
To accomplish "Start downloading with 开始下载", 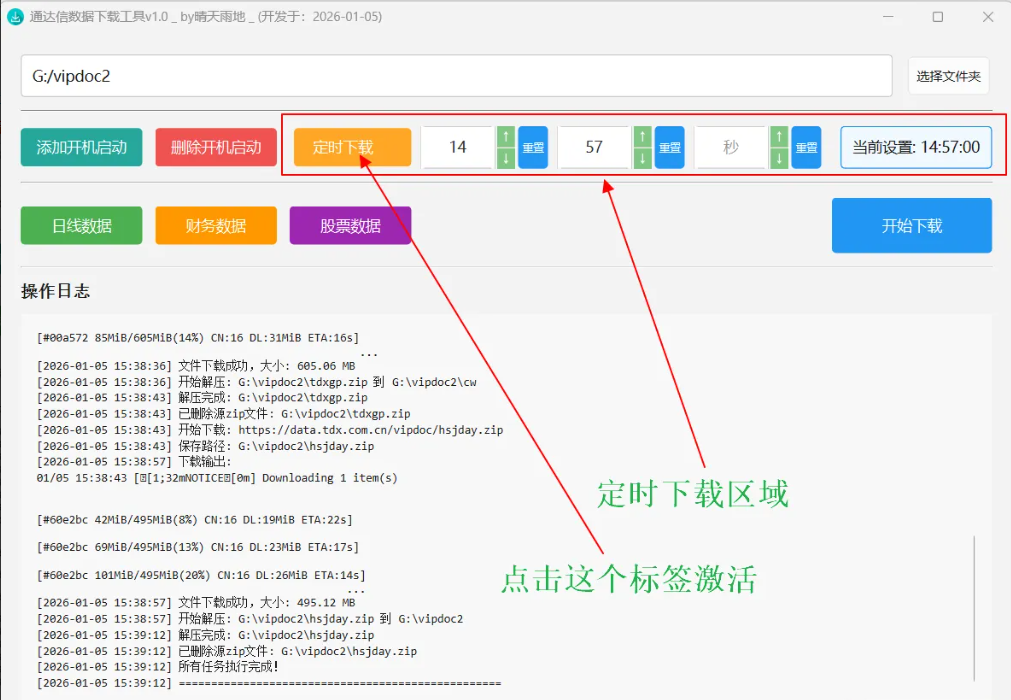I will click(x=911, y=225).
